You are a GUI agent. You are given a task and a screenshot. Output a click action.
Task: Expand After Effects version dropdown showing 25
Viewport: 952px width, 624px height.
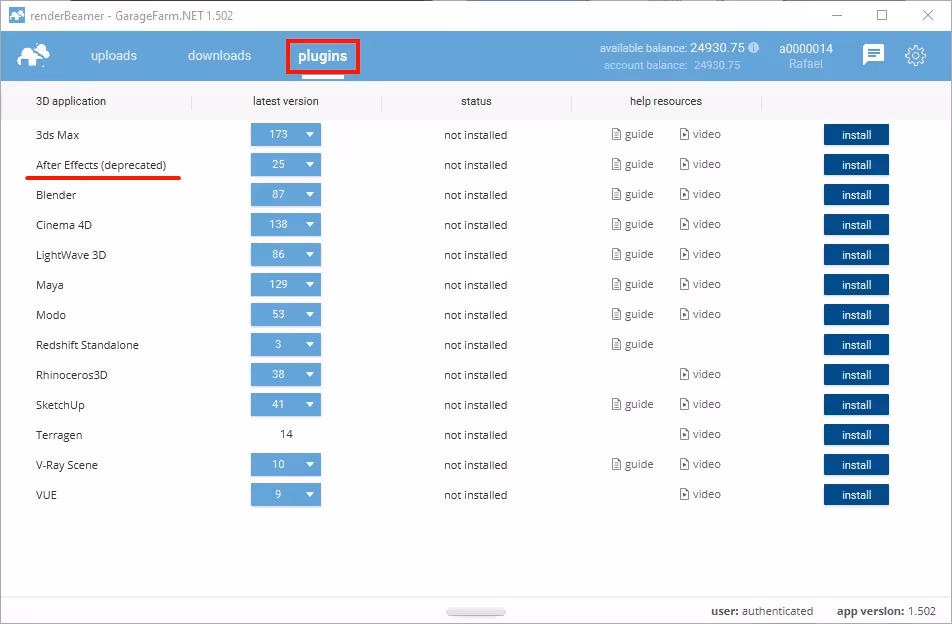pos(286,164)
